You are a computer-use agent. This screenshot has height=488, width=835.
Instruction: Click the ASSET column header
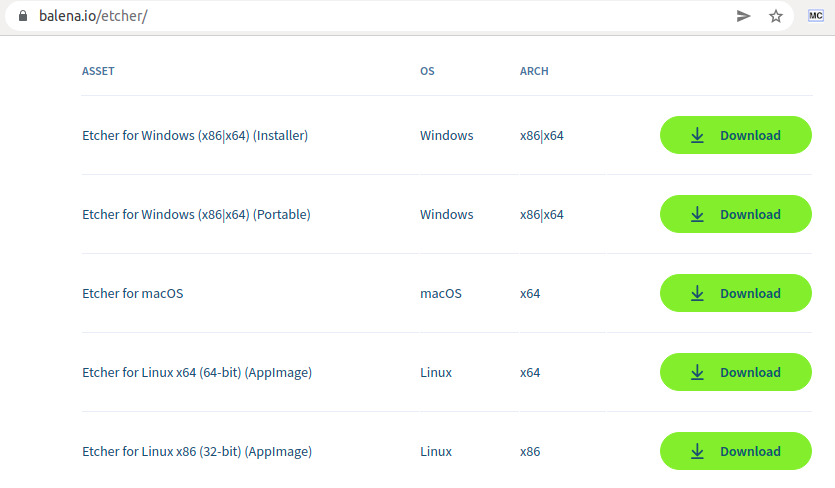(98, 71)
